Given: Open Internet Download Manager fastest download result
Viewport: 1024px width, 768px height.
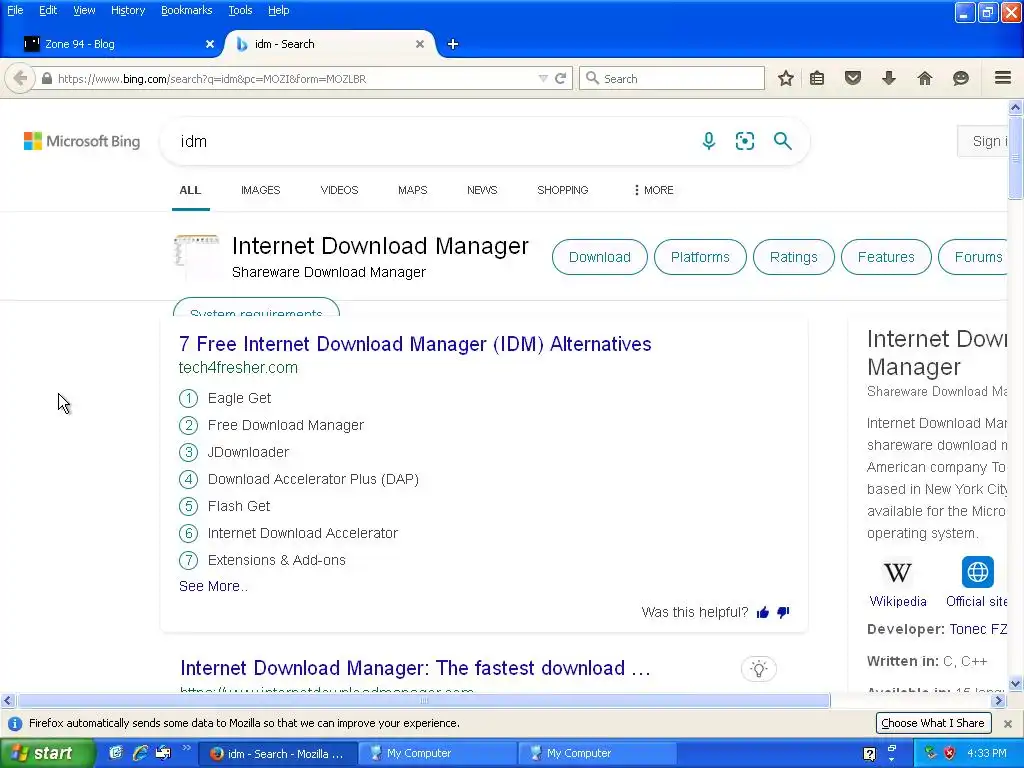Looking at the screenshot, I should pyautogui.click(x=415, y=668).
